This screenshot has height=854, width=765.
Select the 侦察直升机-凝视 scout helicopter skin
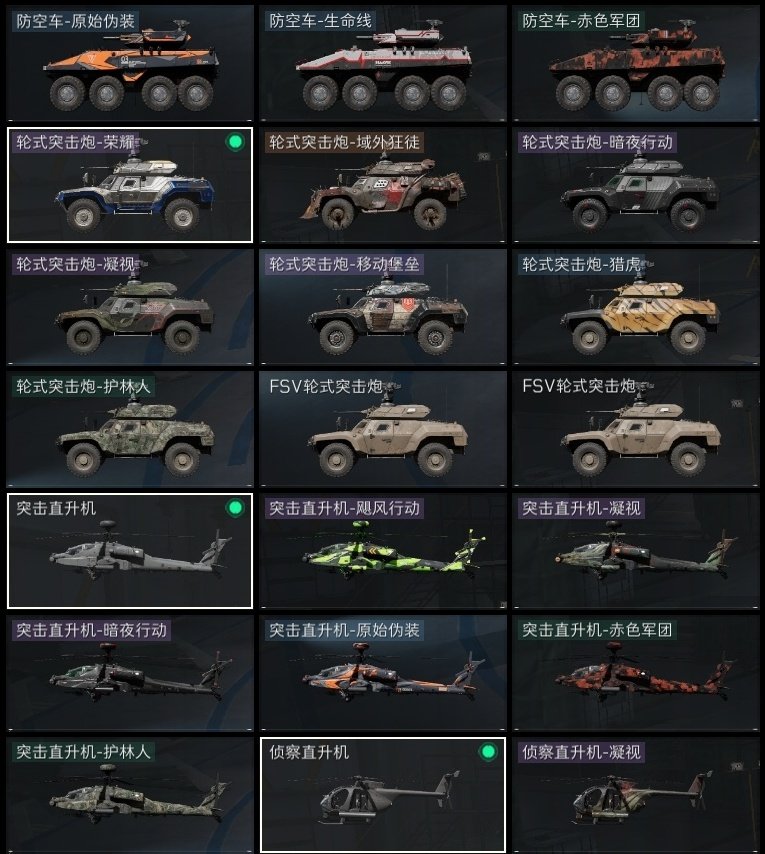point(635,795)
